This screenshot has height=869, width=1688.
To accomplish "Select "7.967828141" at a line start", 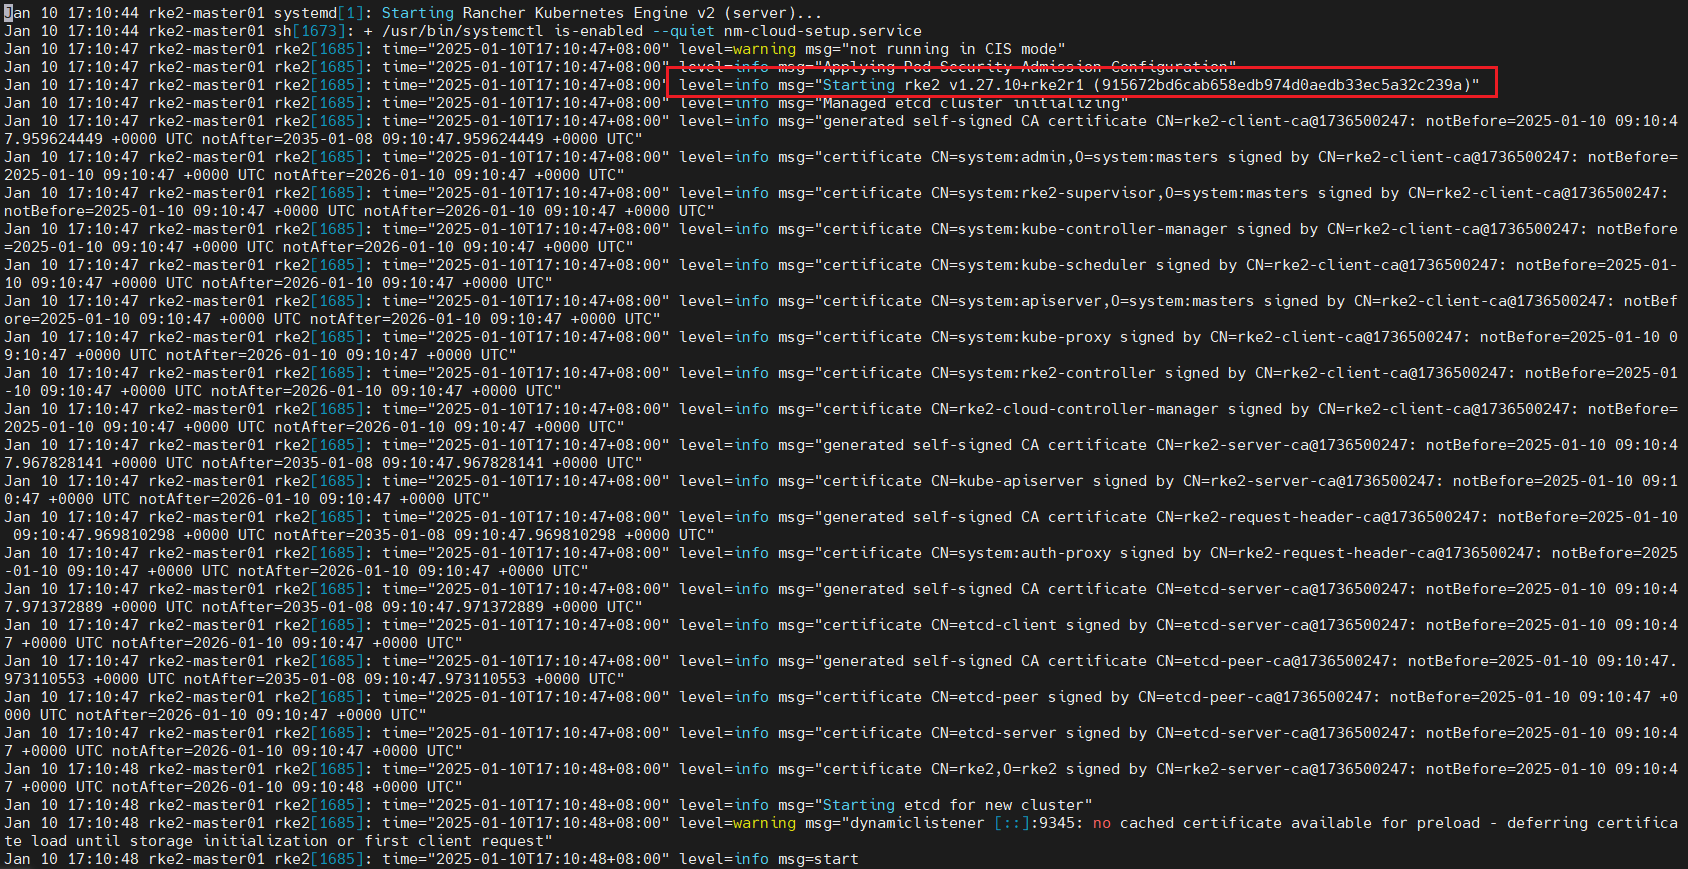I will (53, 463).
